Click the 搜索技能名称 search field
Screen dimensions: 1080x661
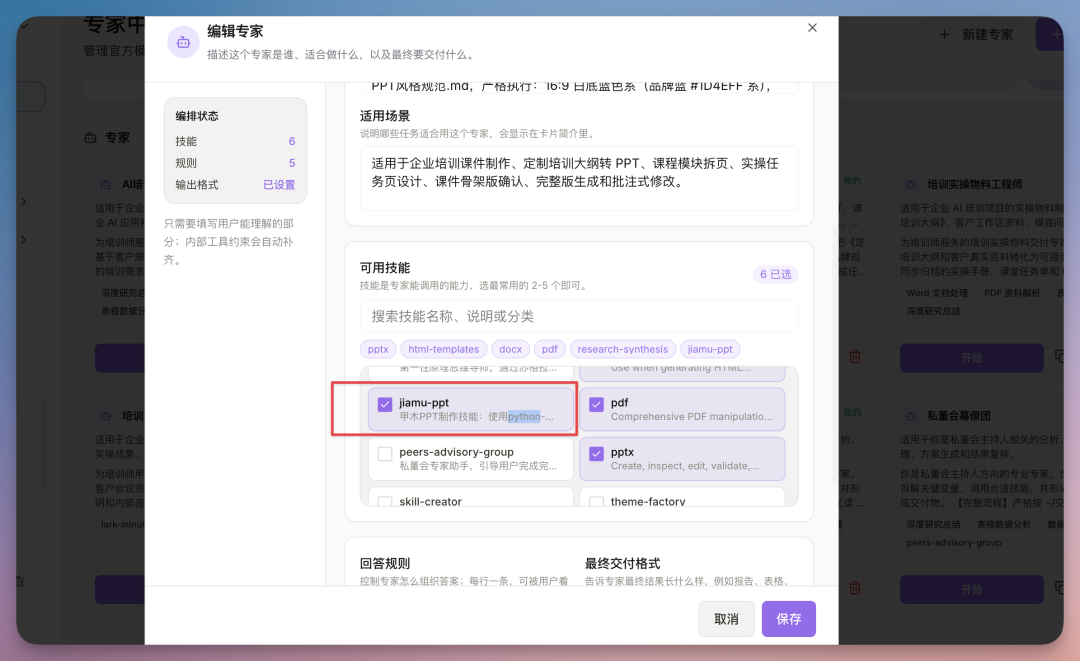579,316
